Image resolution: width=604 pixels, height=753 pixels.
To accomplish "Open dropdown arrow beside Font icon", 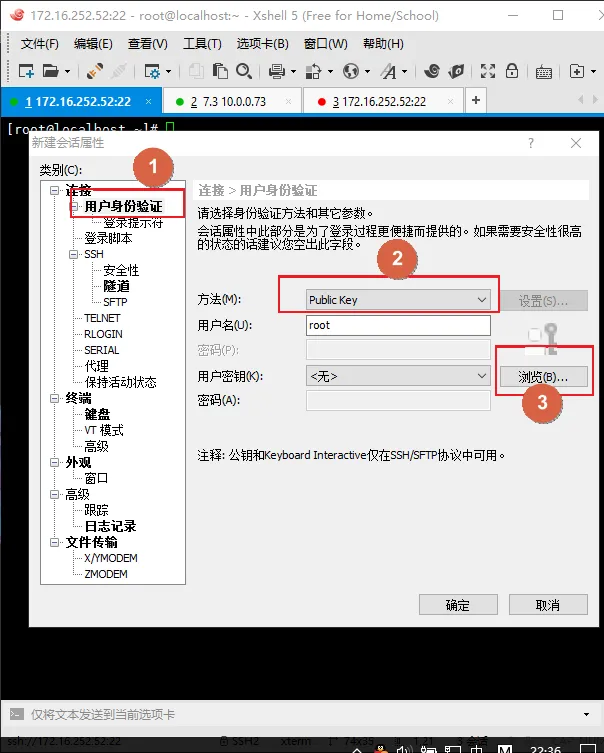I will [x=405, y=72].
